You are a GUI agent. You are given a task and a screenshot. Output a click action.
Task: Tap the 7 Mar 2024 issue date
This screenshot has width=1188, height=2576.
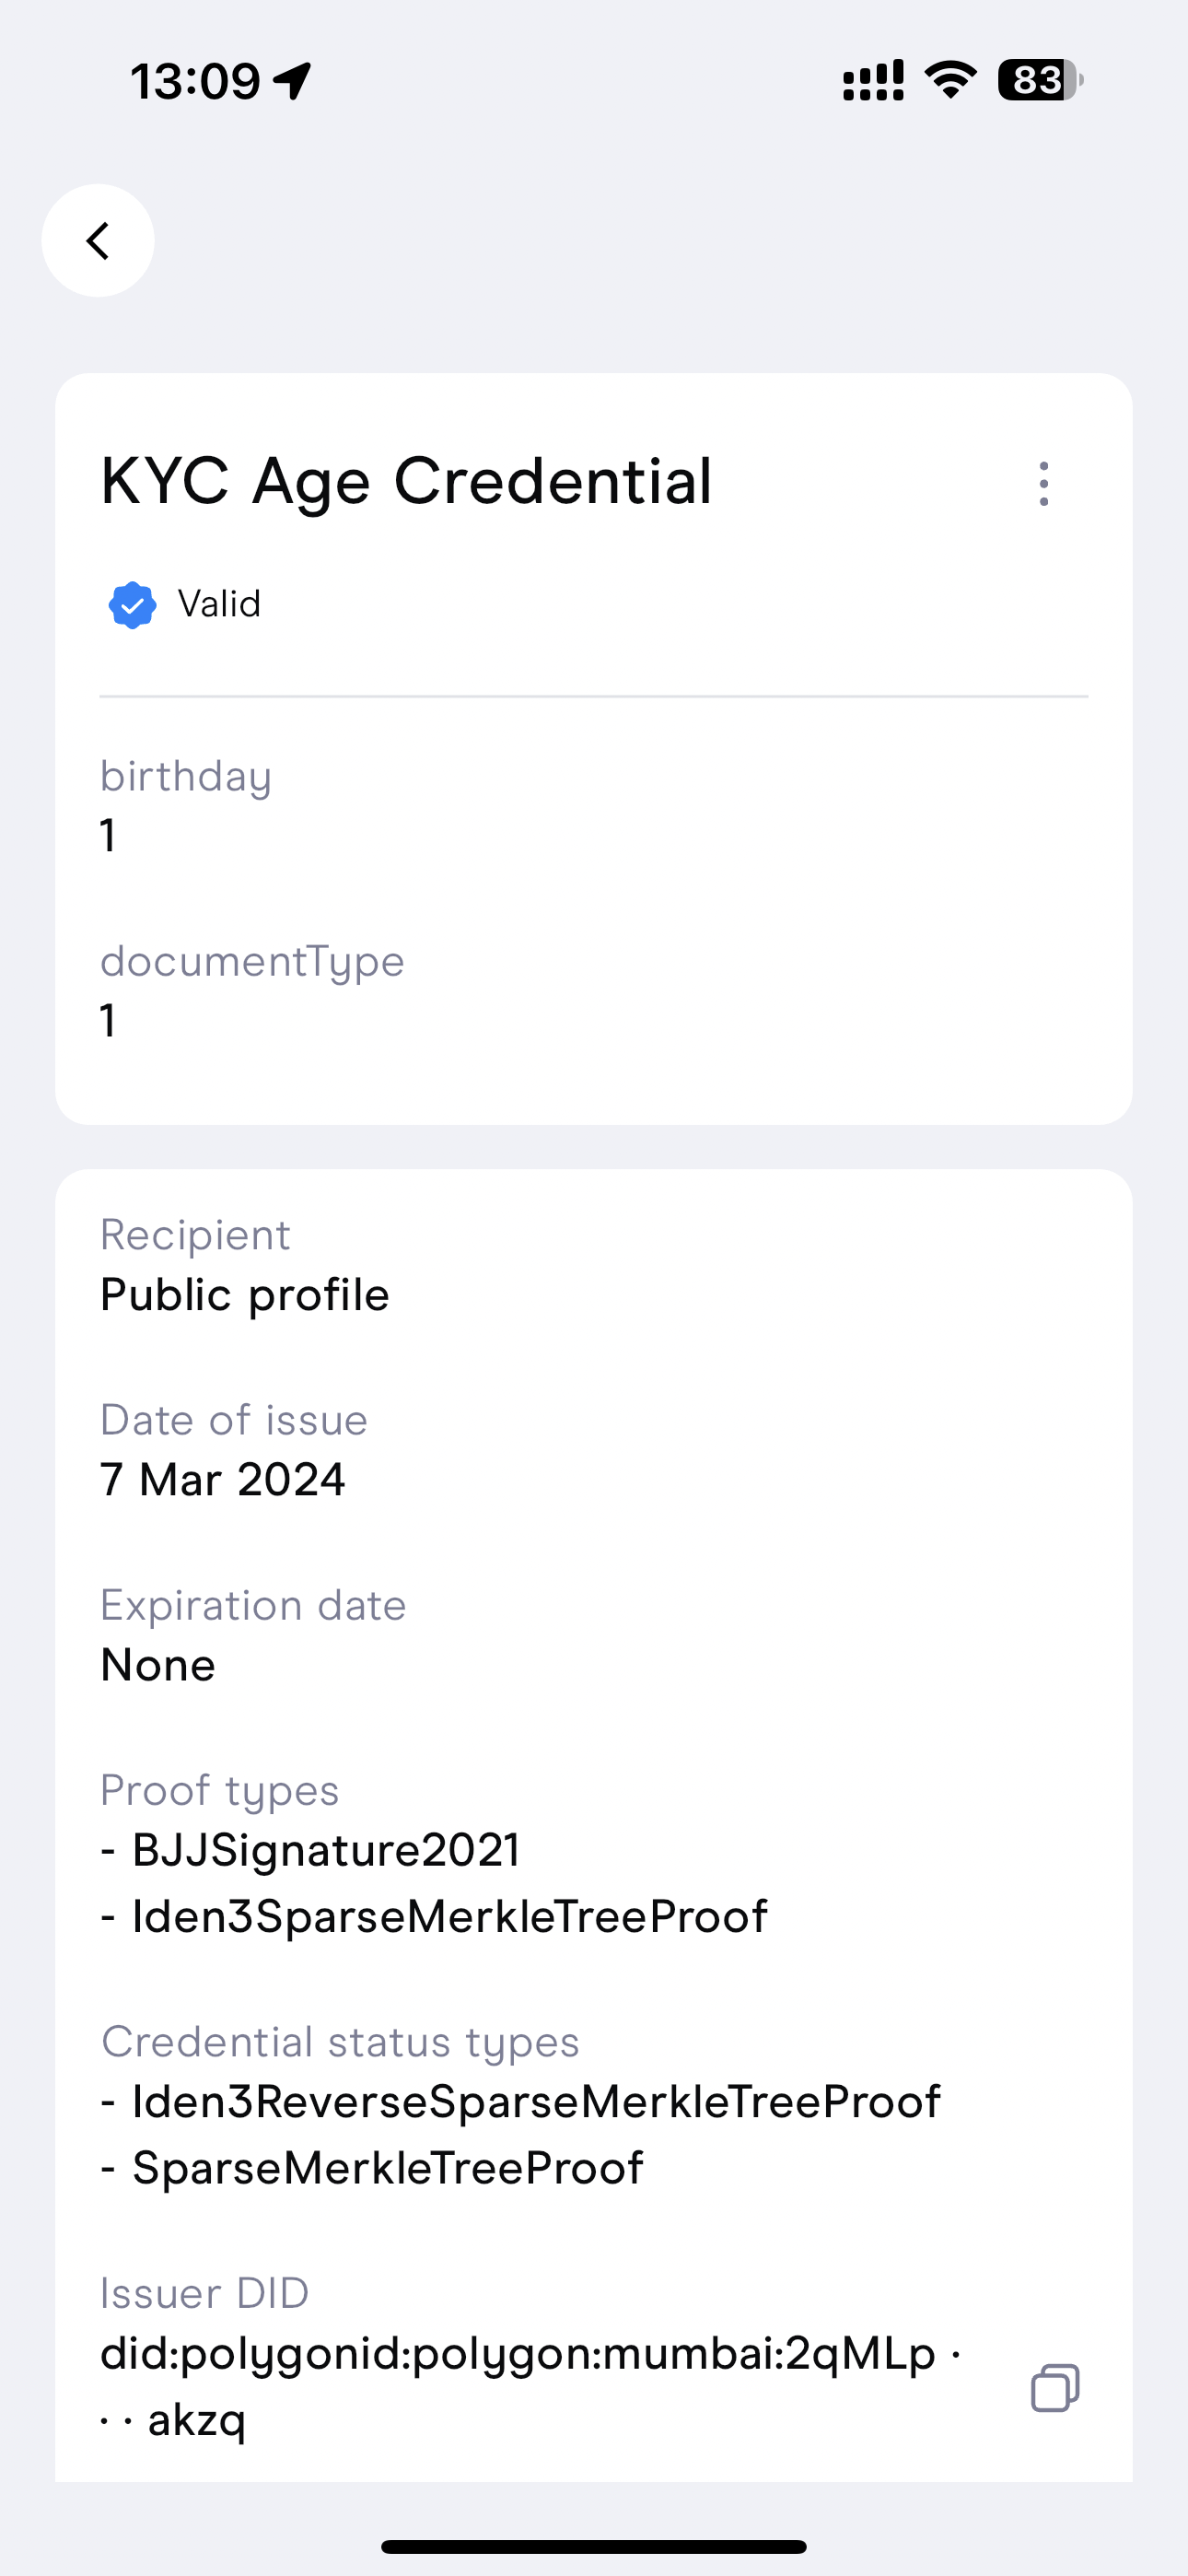tap(223, 1480)
